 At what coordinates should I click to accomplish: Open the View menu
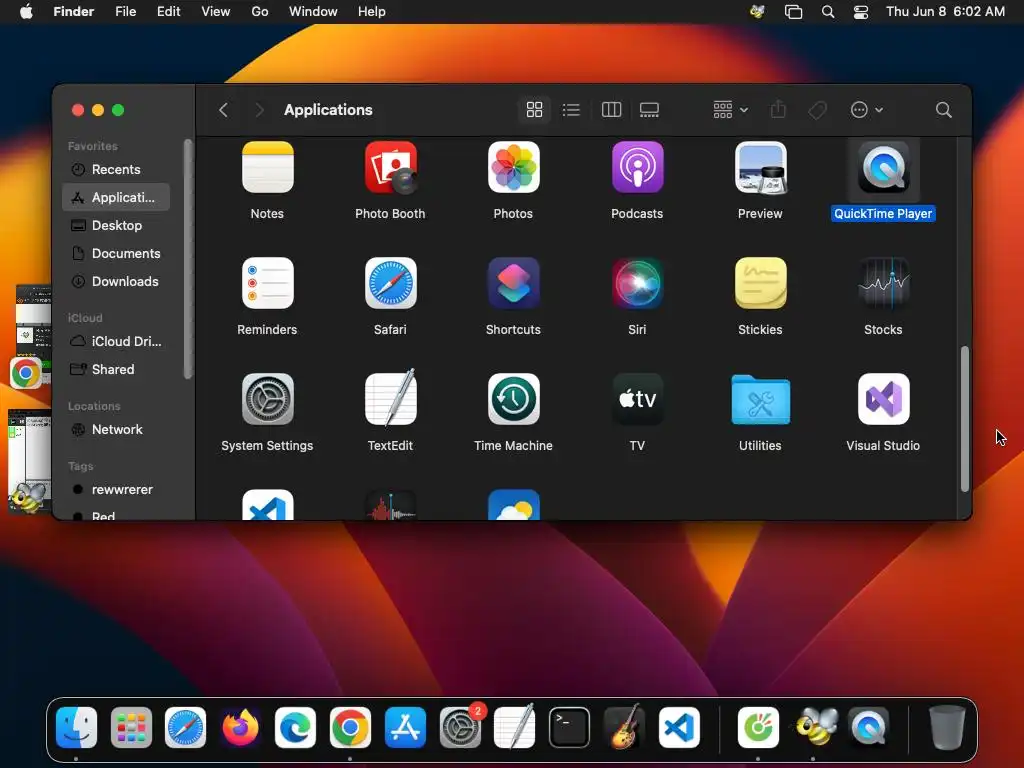[216, 12]
